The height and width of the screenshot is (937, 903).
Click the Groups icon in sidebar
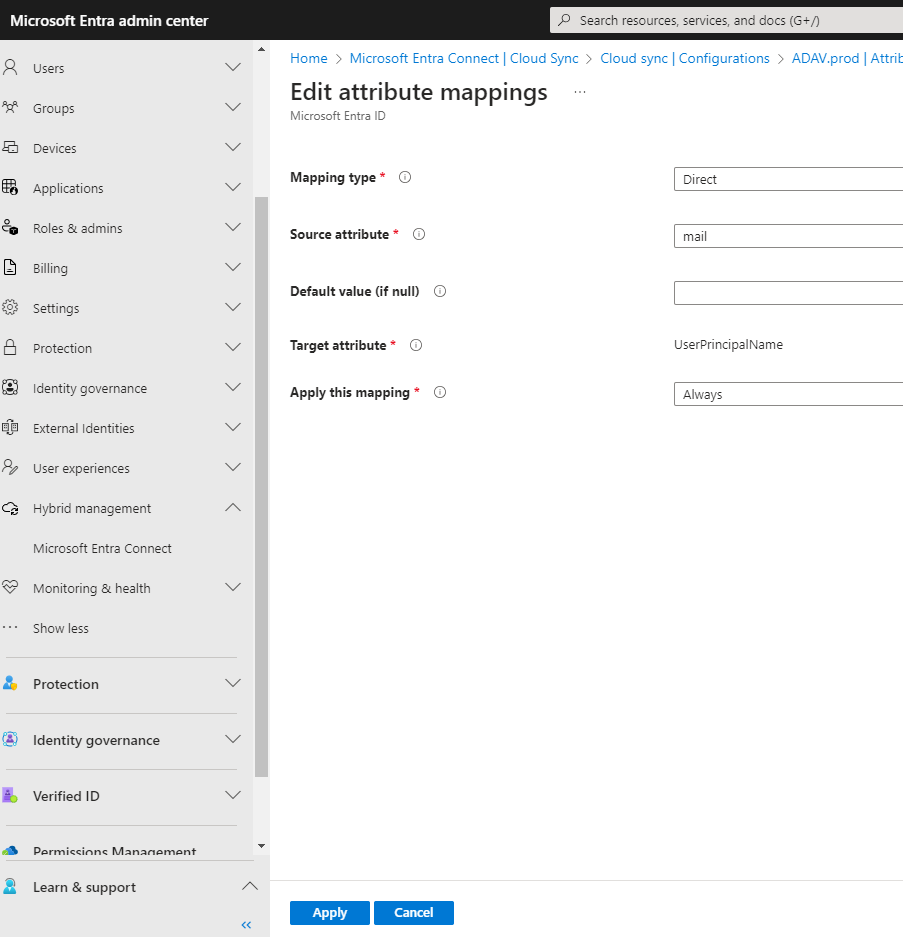[x=10, y=107]
